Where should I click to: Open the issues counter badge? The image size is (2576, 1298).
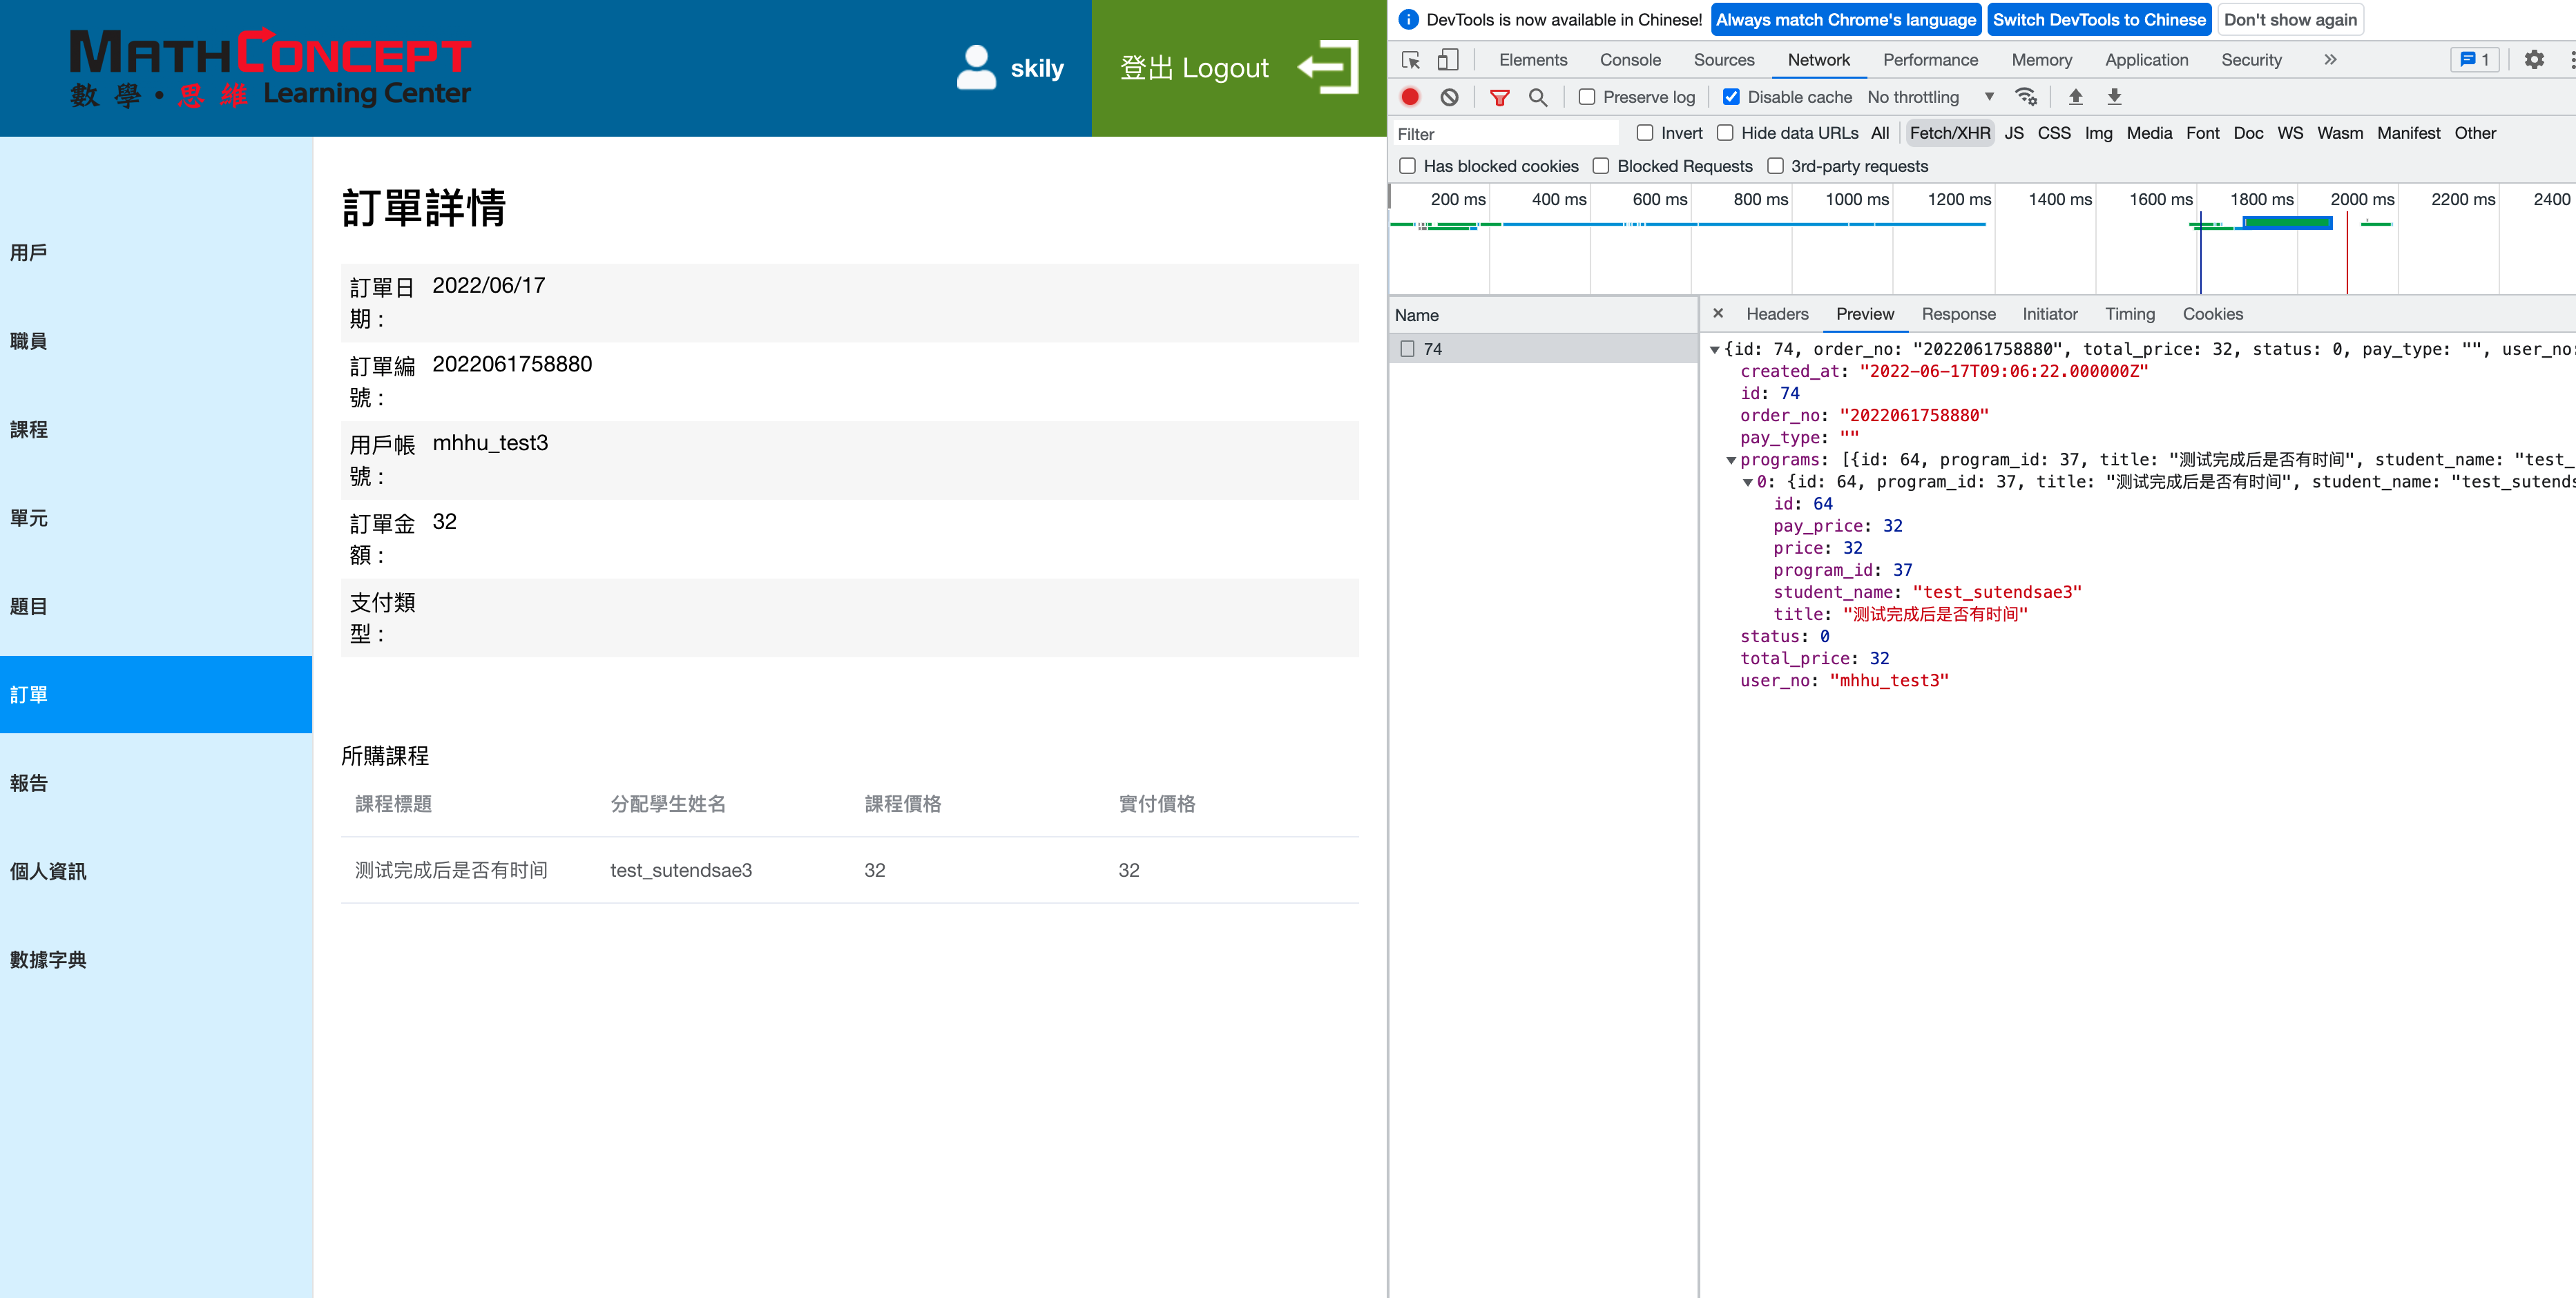(x=2474, y=60)
